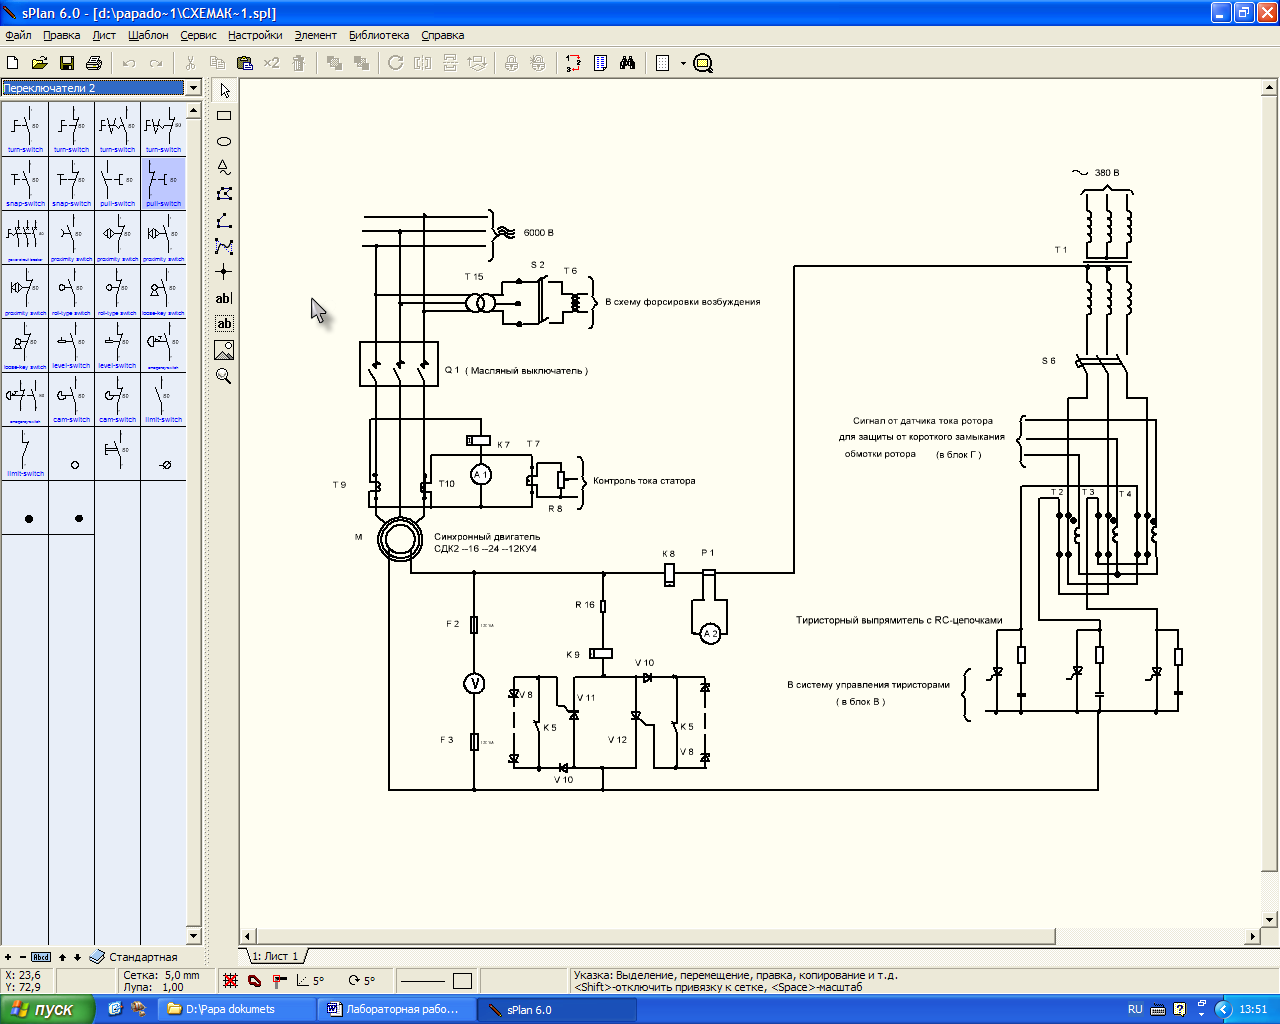
Task: Select the rectangle drawing tool
Action: coord(224,116)
